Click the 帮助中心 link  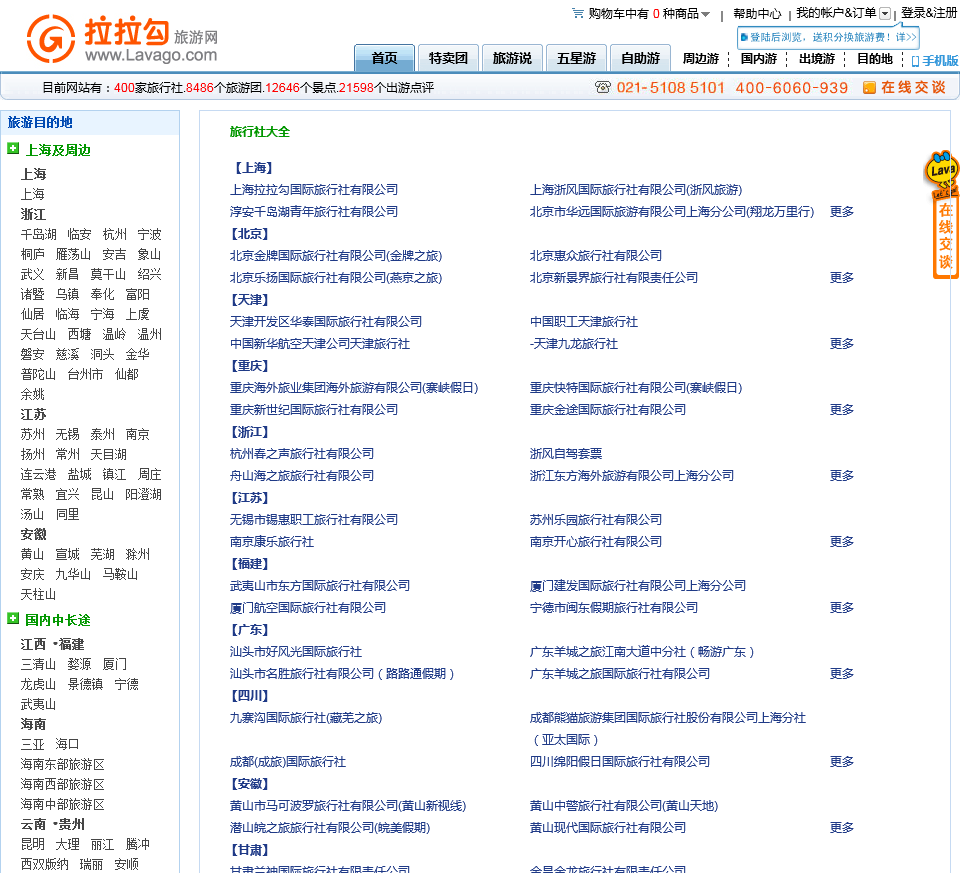point(757,13)
